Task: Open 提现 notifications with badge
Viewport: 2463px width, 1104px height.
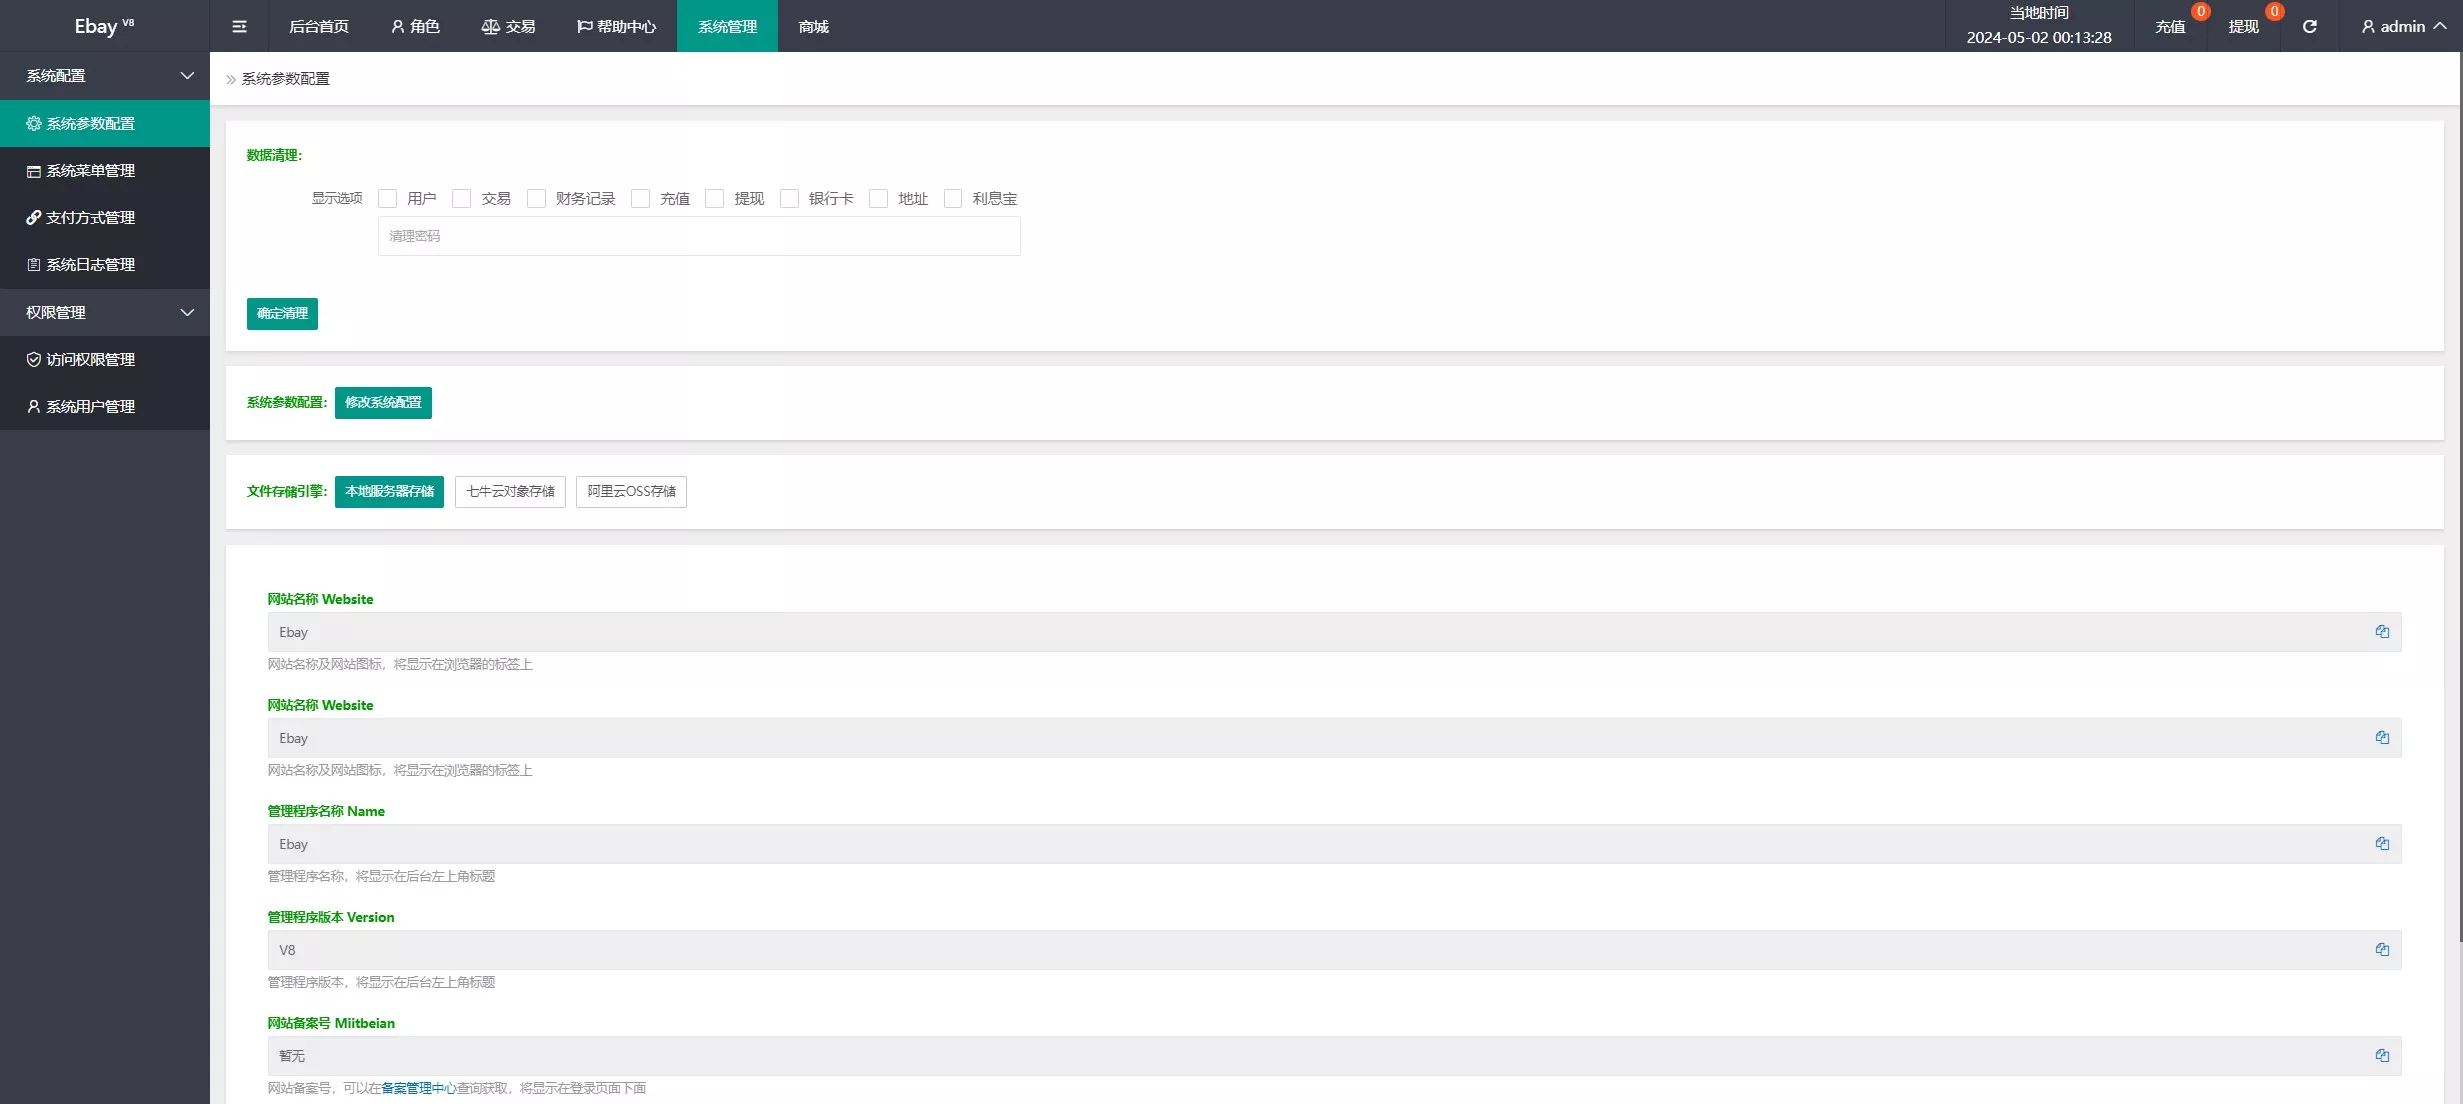Action: tap(2243, 27)
